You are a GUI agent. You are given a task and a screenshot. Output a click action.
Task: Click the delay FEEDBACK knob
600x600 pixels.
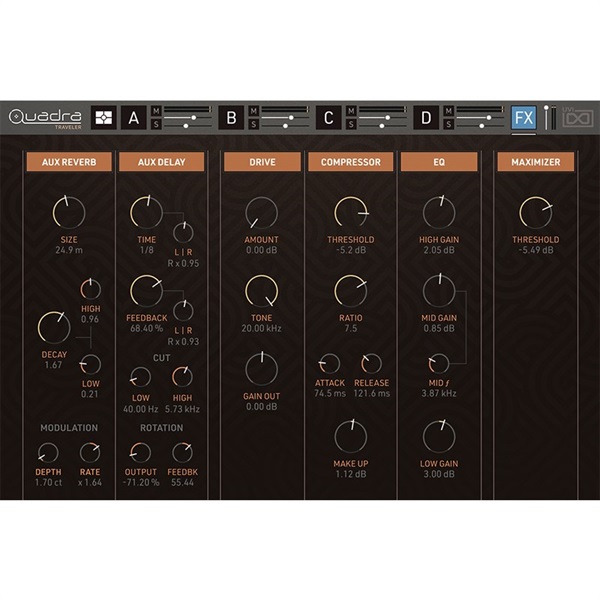(x=146, y=291)
